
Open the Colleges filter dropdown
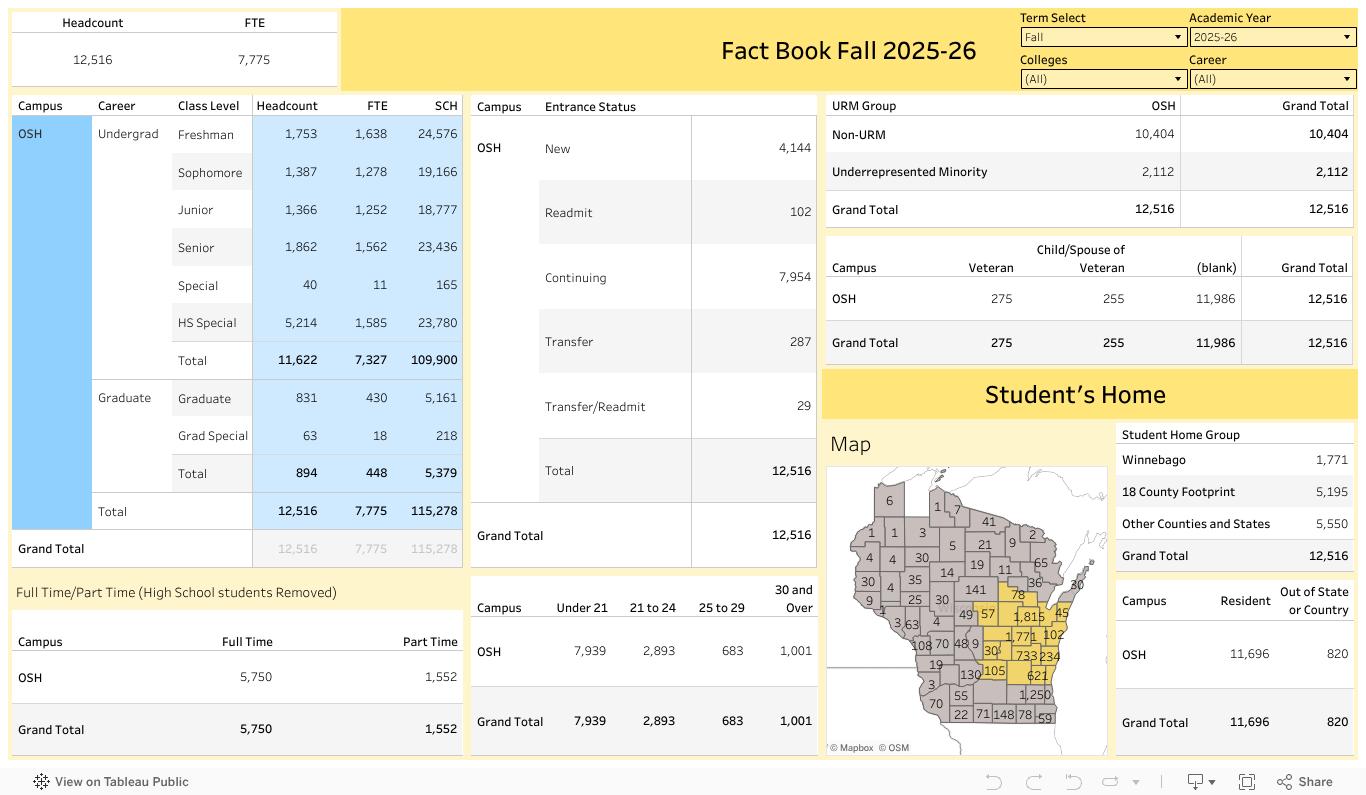(x=1103, y=79)
